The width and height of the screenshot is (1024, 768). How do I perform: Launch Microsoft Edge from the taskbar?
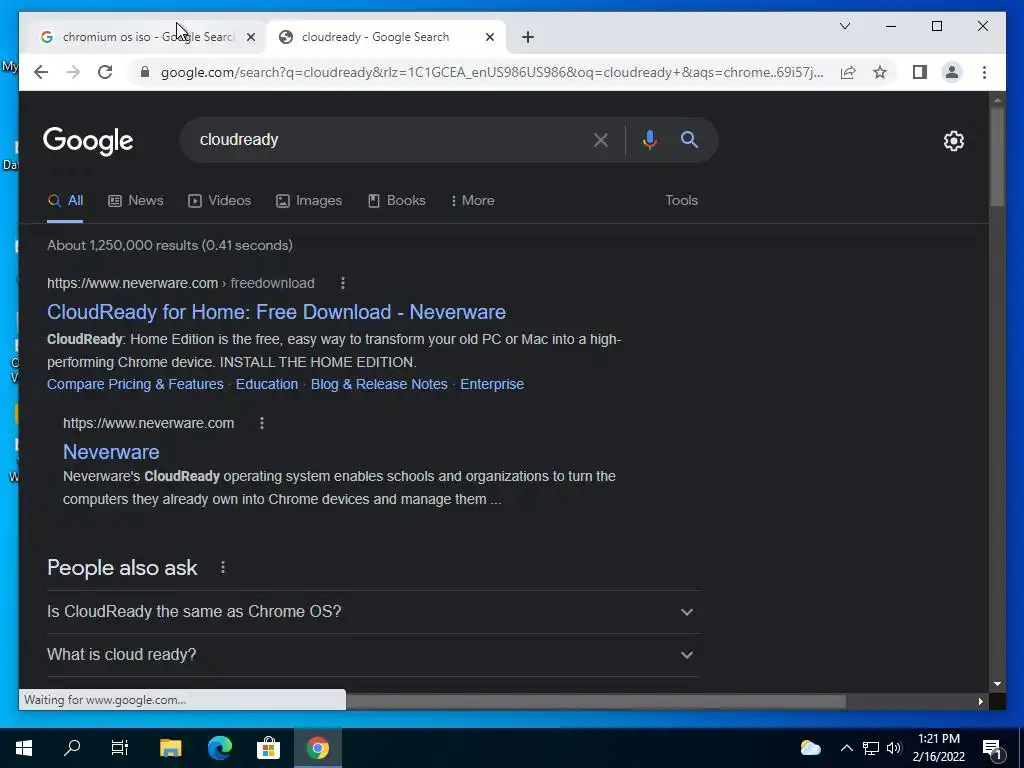click(219, 748)
